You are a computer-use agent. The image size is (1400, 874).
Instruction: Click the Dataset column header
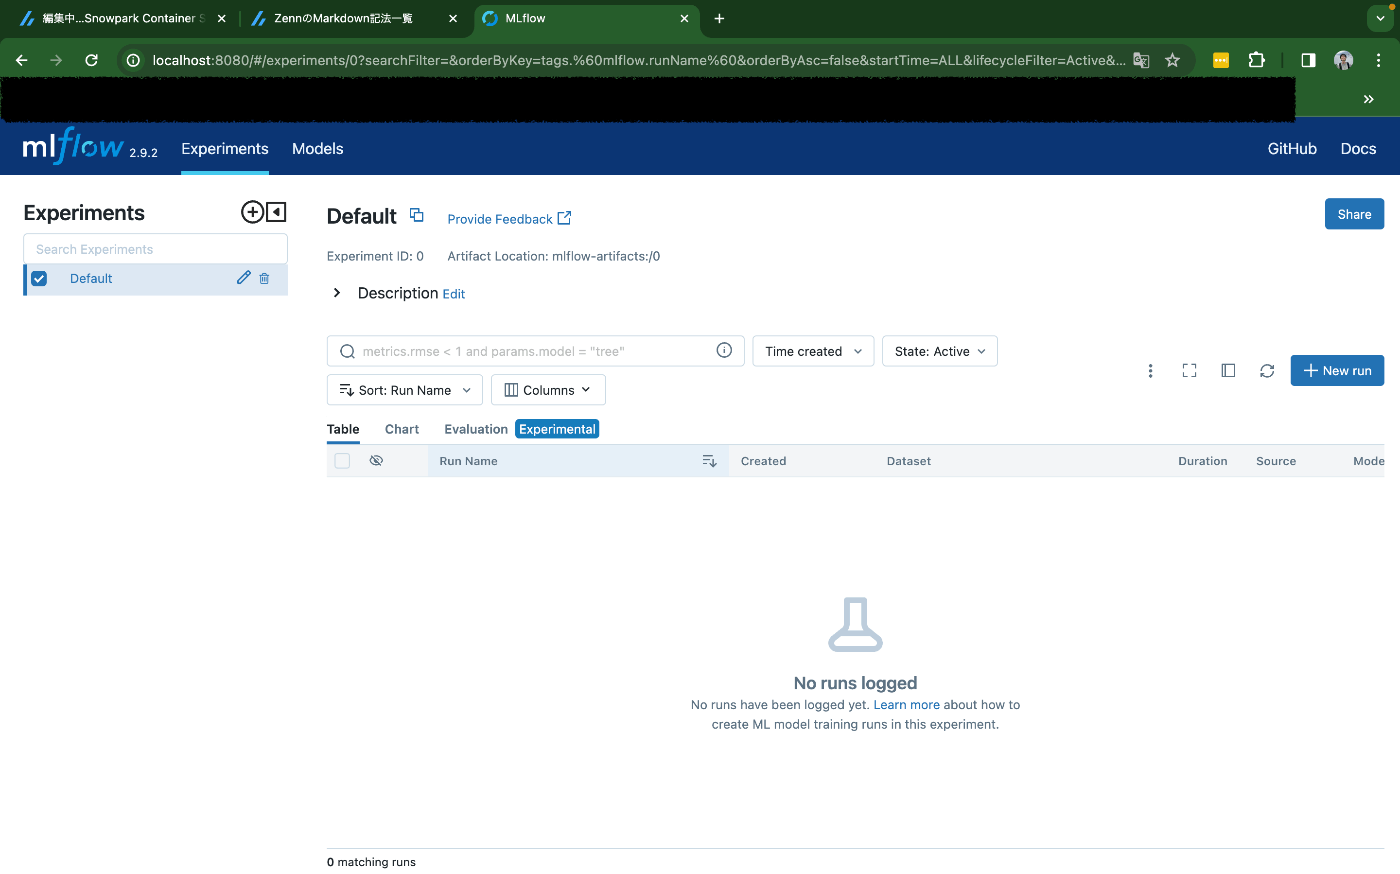908,461
